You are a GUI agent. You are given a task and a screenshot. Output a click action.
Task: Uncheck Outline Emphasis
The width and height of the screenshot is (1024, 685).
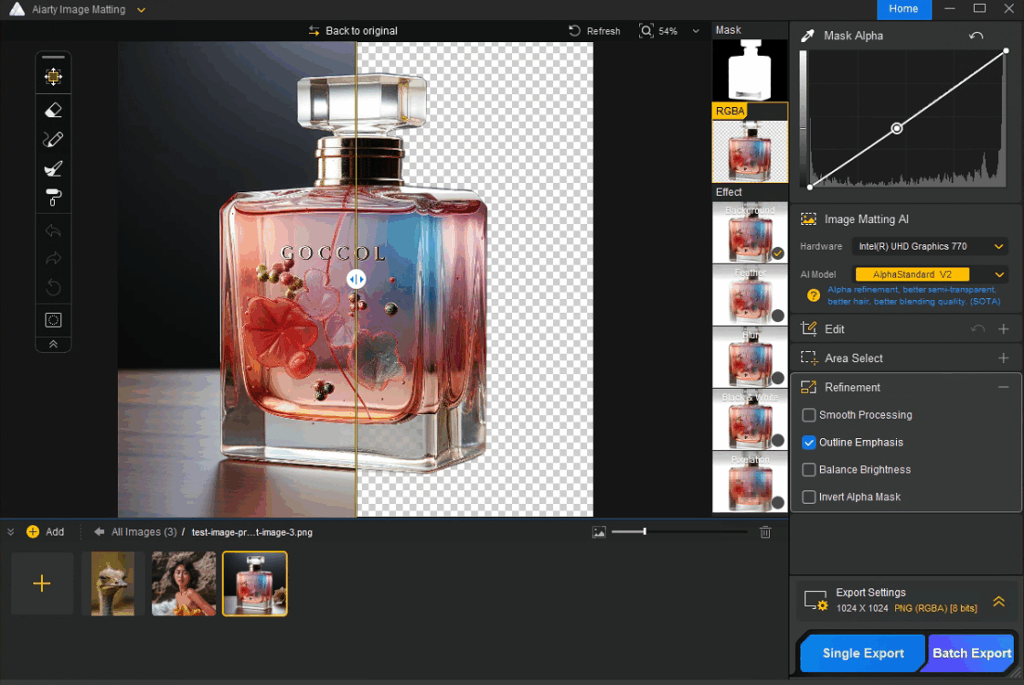pos(809,442)
